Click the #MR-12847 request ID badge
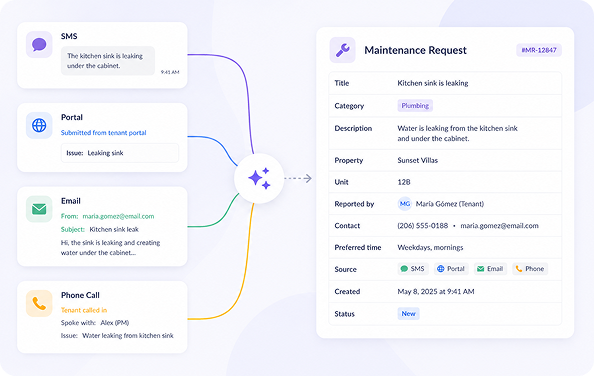 coord(539,50)
